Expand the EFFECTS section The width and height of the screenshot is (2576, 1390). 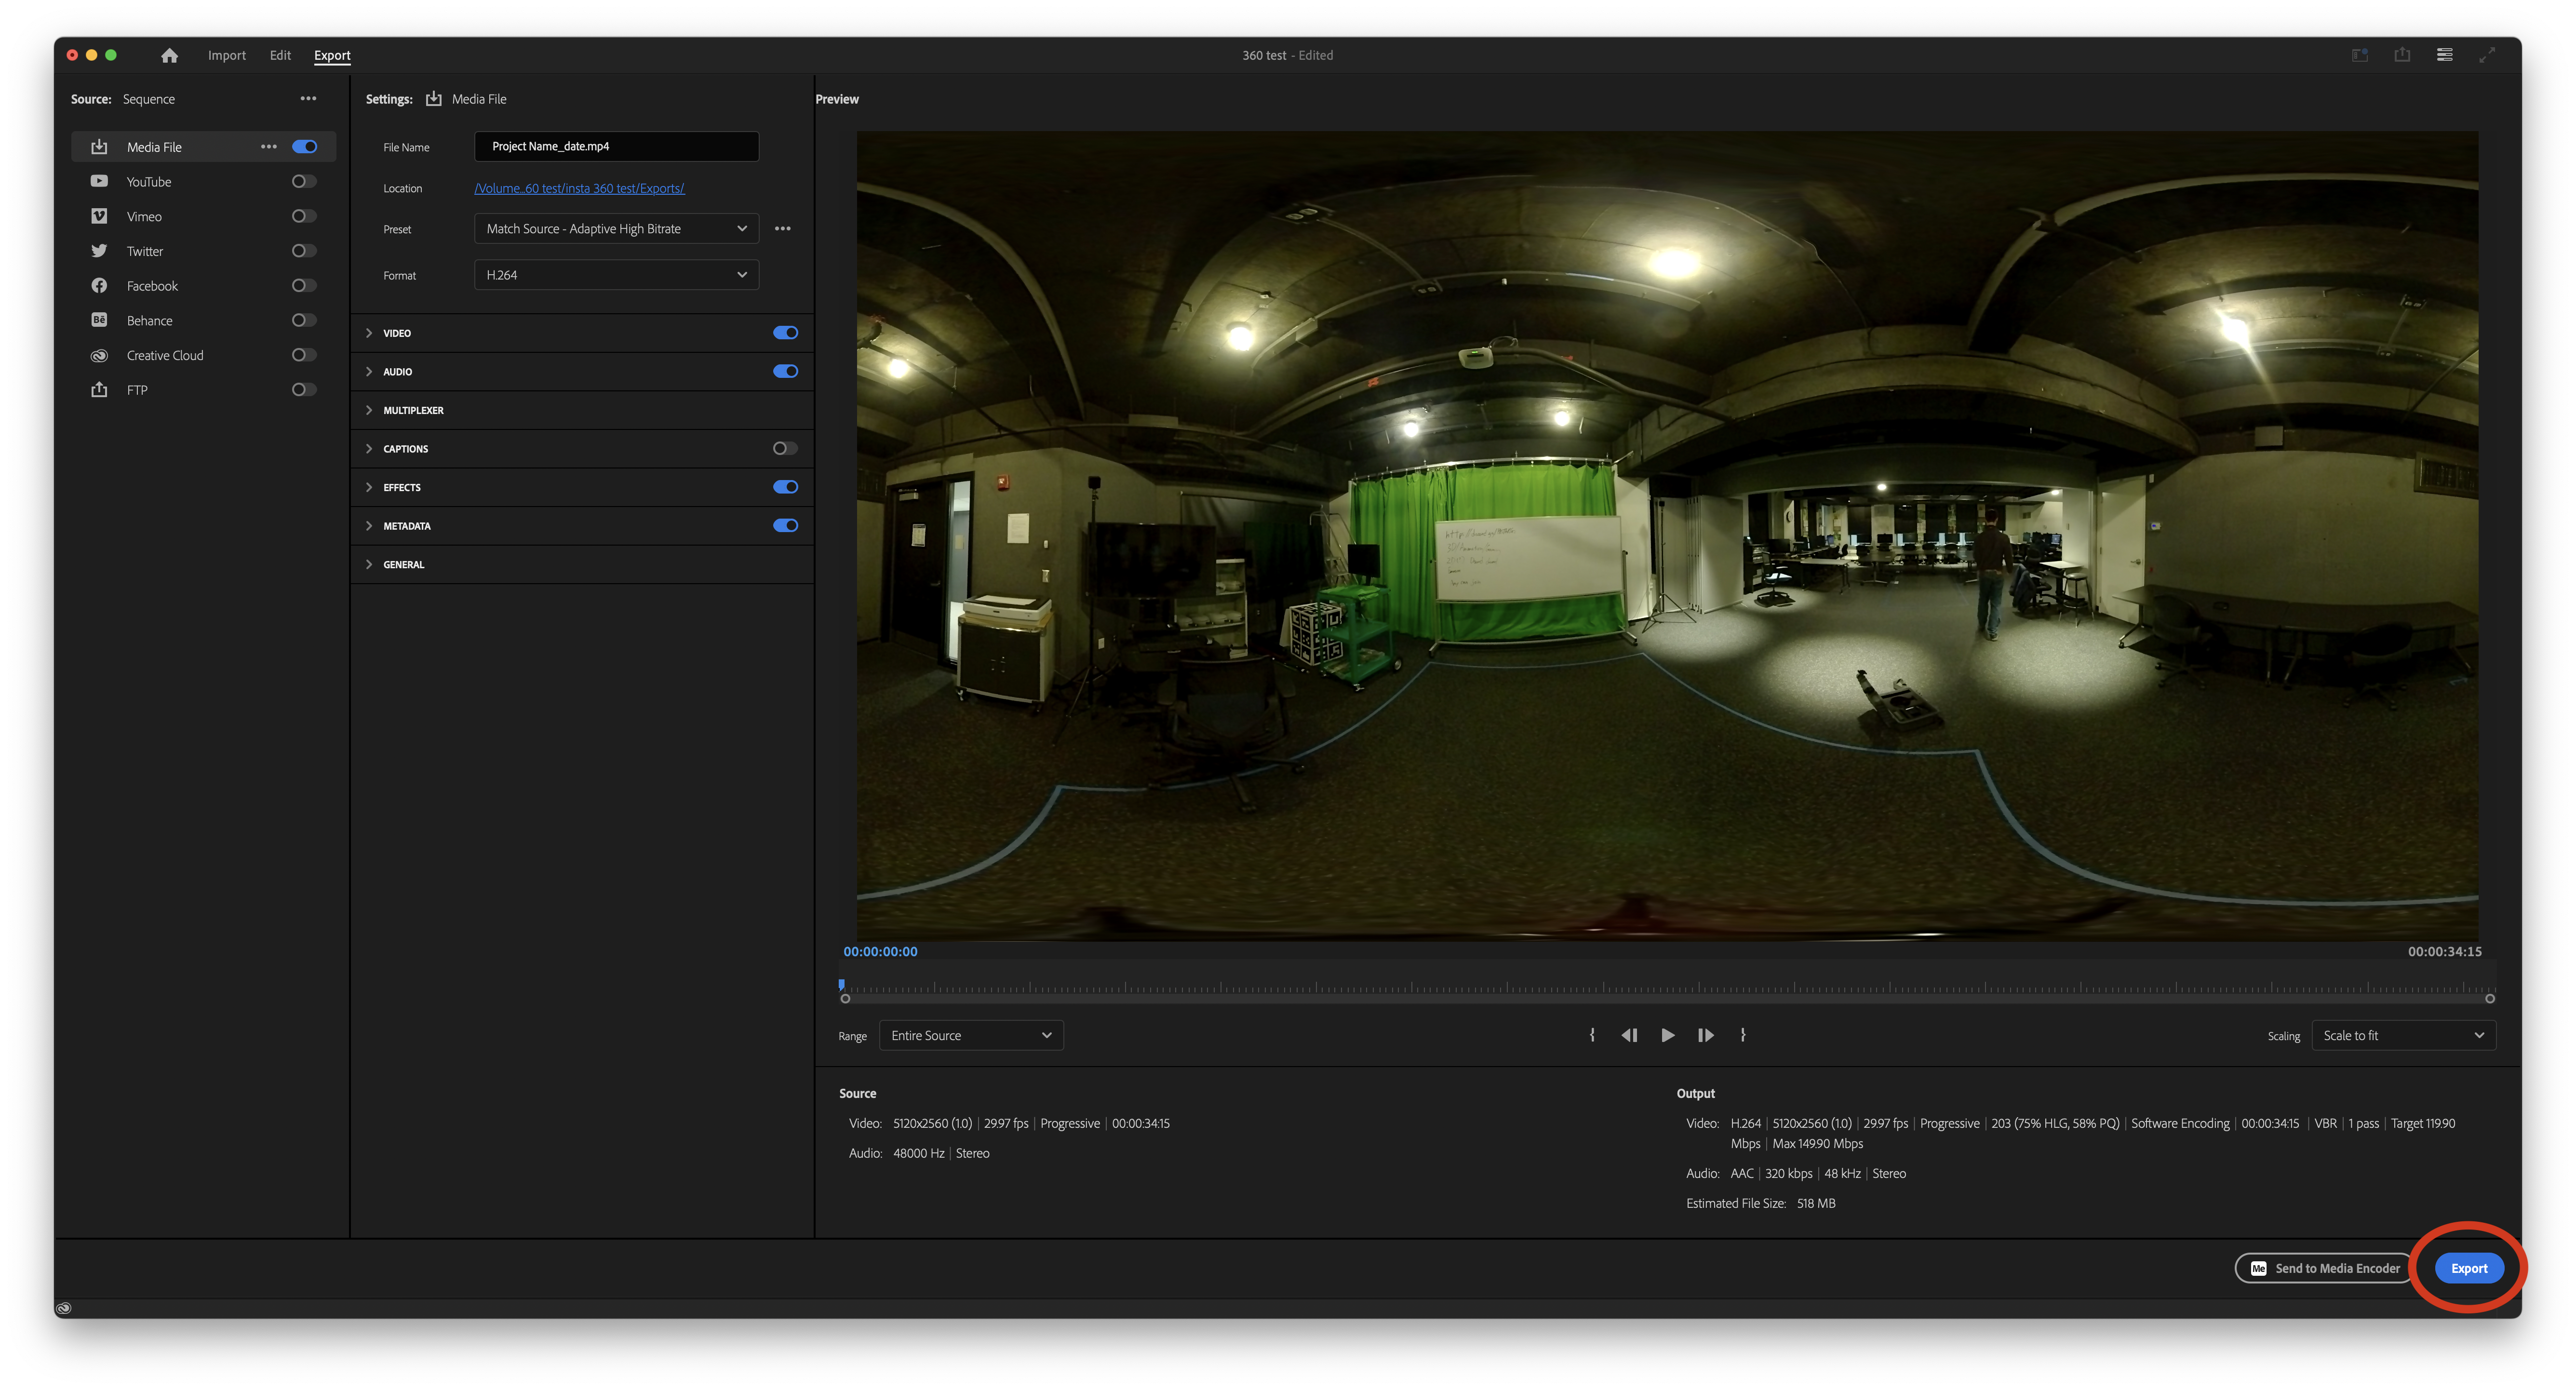pyautogui.click(x=369, y=487)
